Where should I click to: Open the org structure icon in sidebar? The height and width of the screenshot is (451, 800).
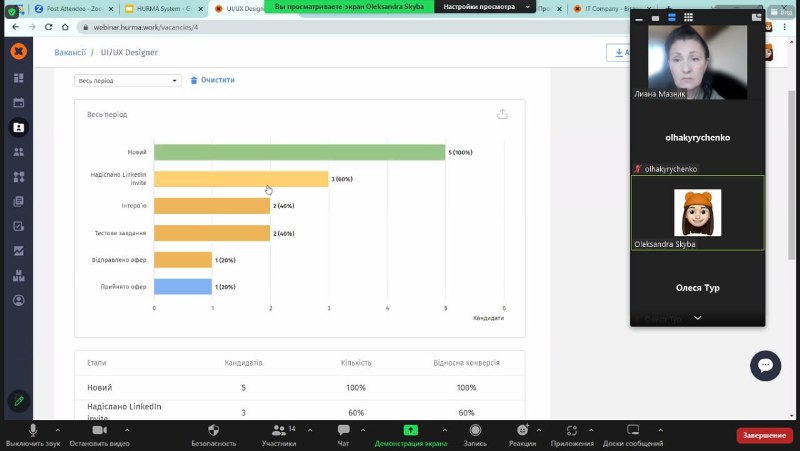(19, 177)
